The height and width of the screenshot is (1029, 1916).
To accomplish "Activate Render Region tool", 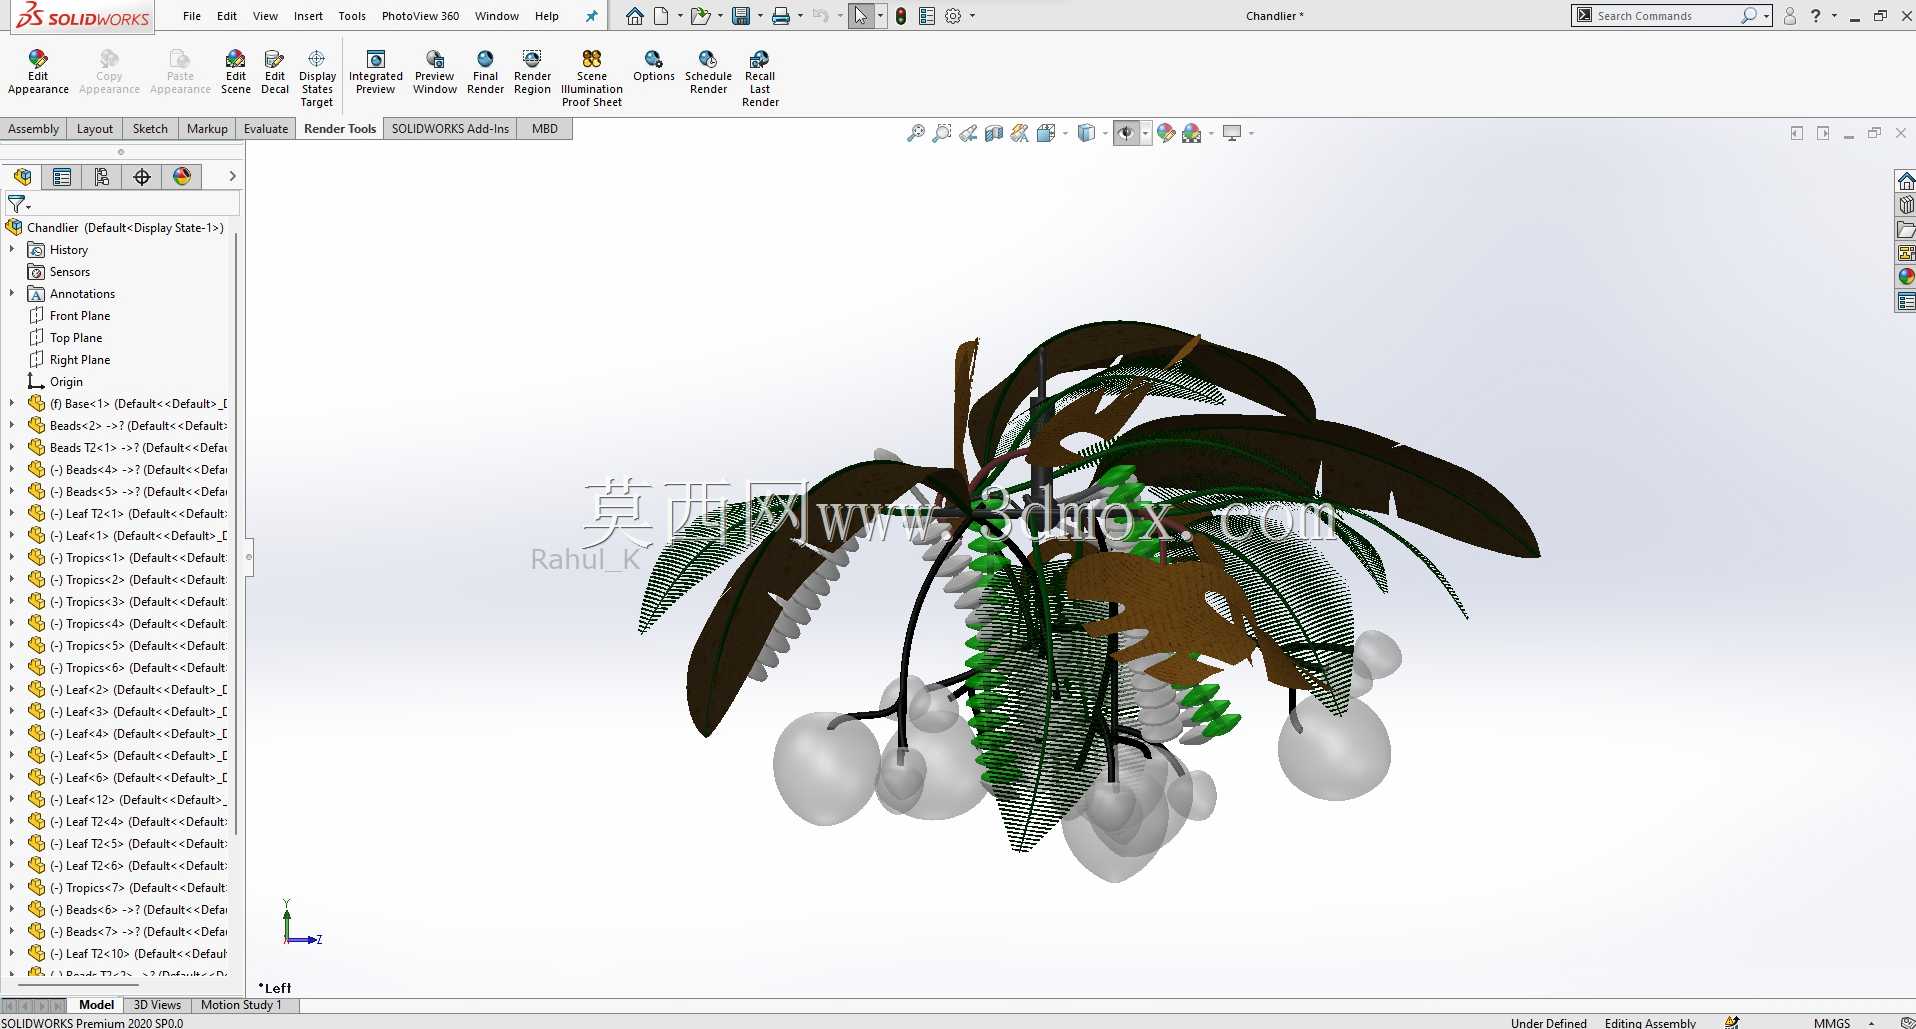I will click(532, 72).
